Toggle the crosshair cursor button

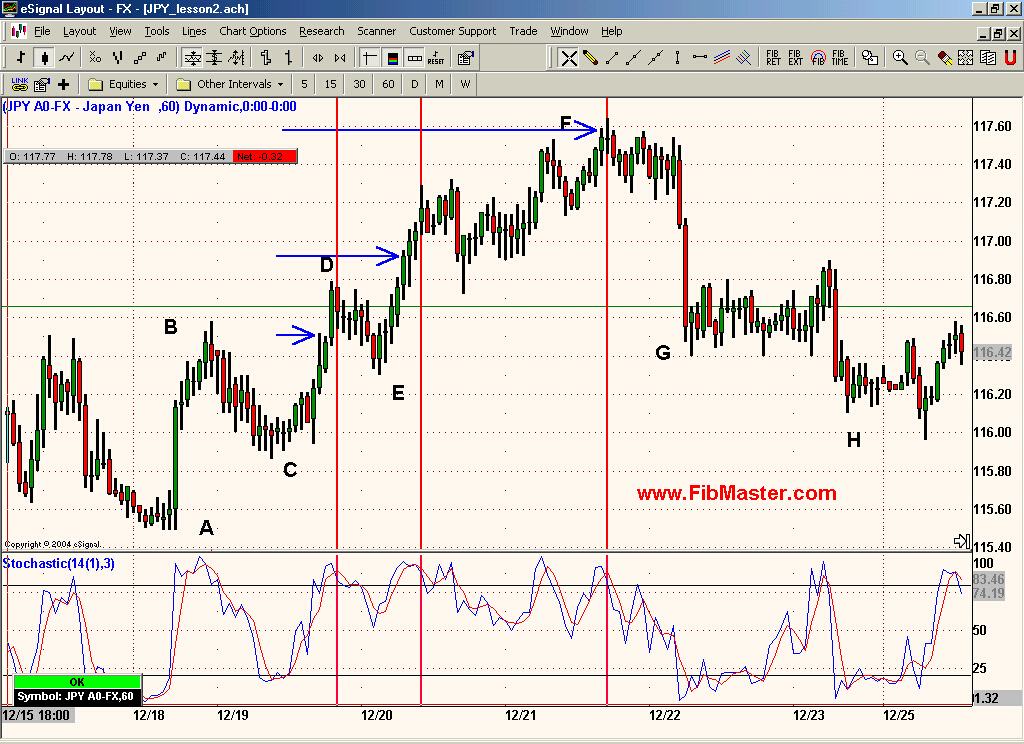click(x=370, y=58)
